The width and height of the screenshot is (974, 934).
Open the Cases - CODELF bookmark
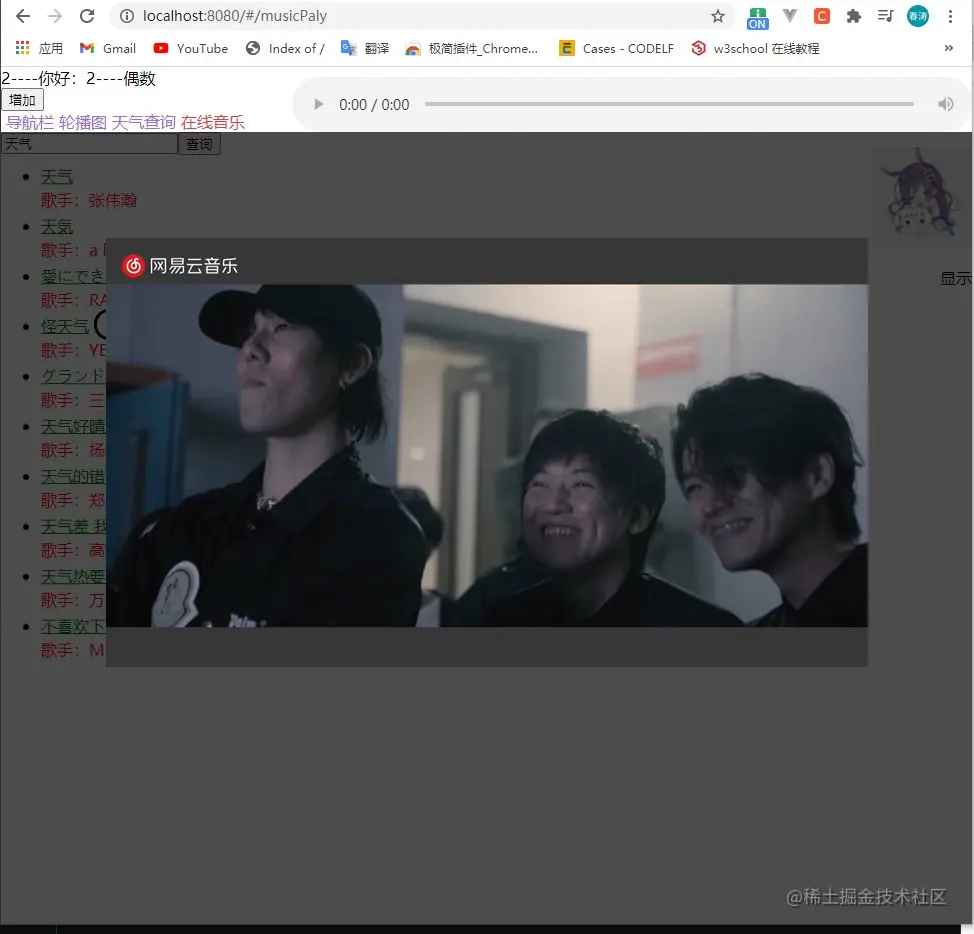pos(617,48)
